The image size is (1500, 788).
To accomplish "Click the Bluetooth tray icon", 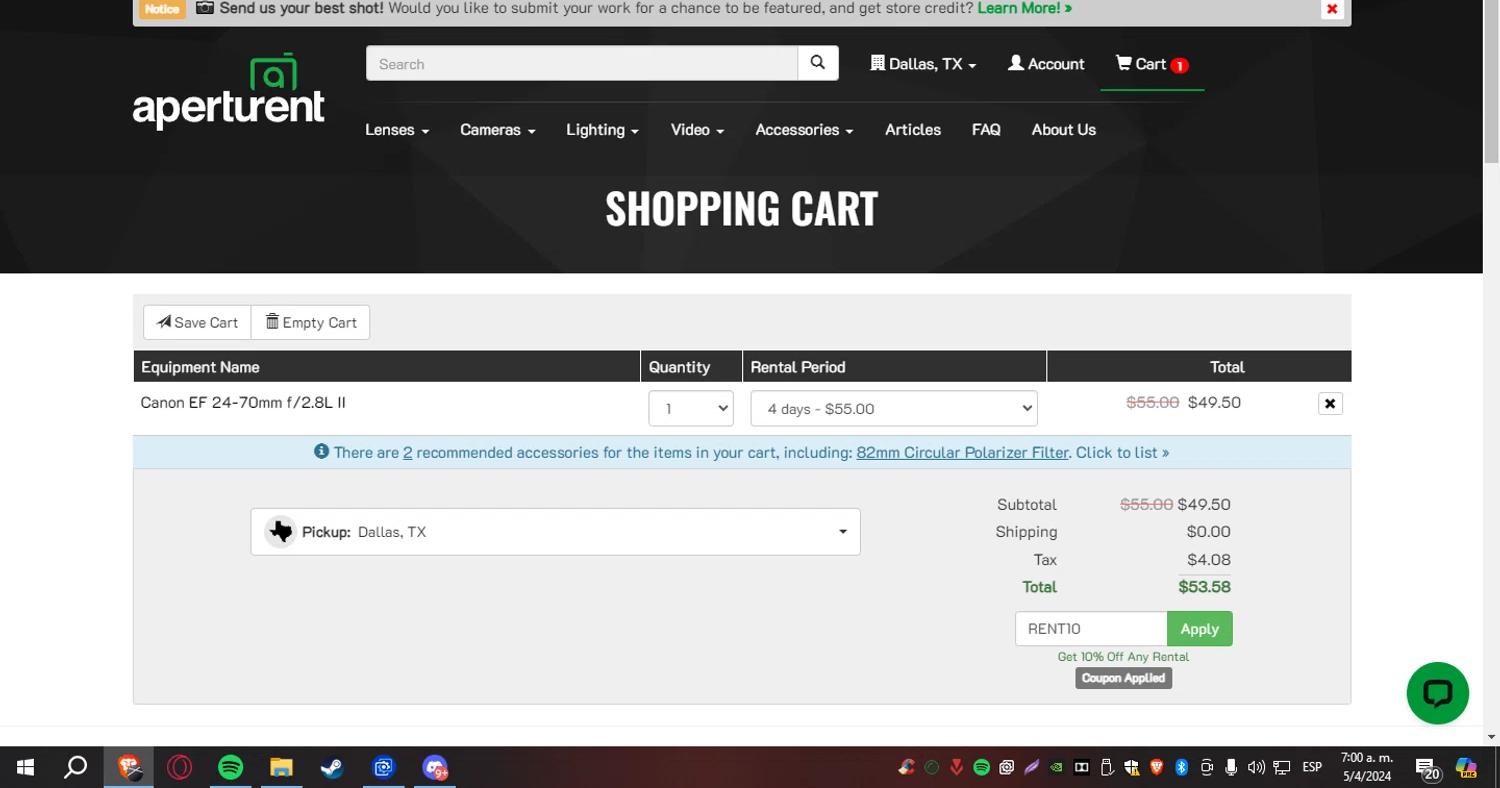I will pos(1181,767).
